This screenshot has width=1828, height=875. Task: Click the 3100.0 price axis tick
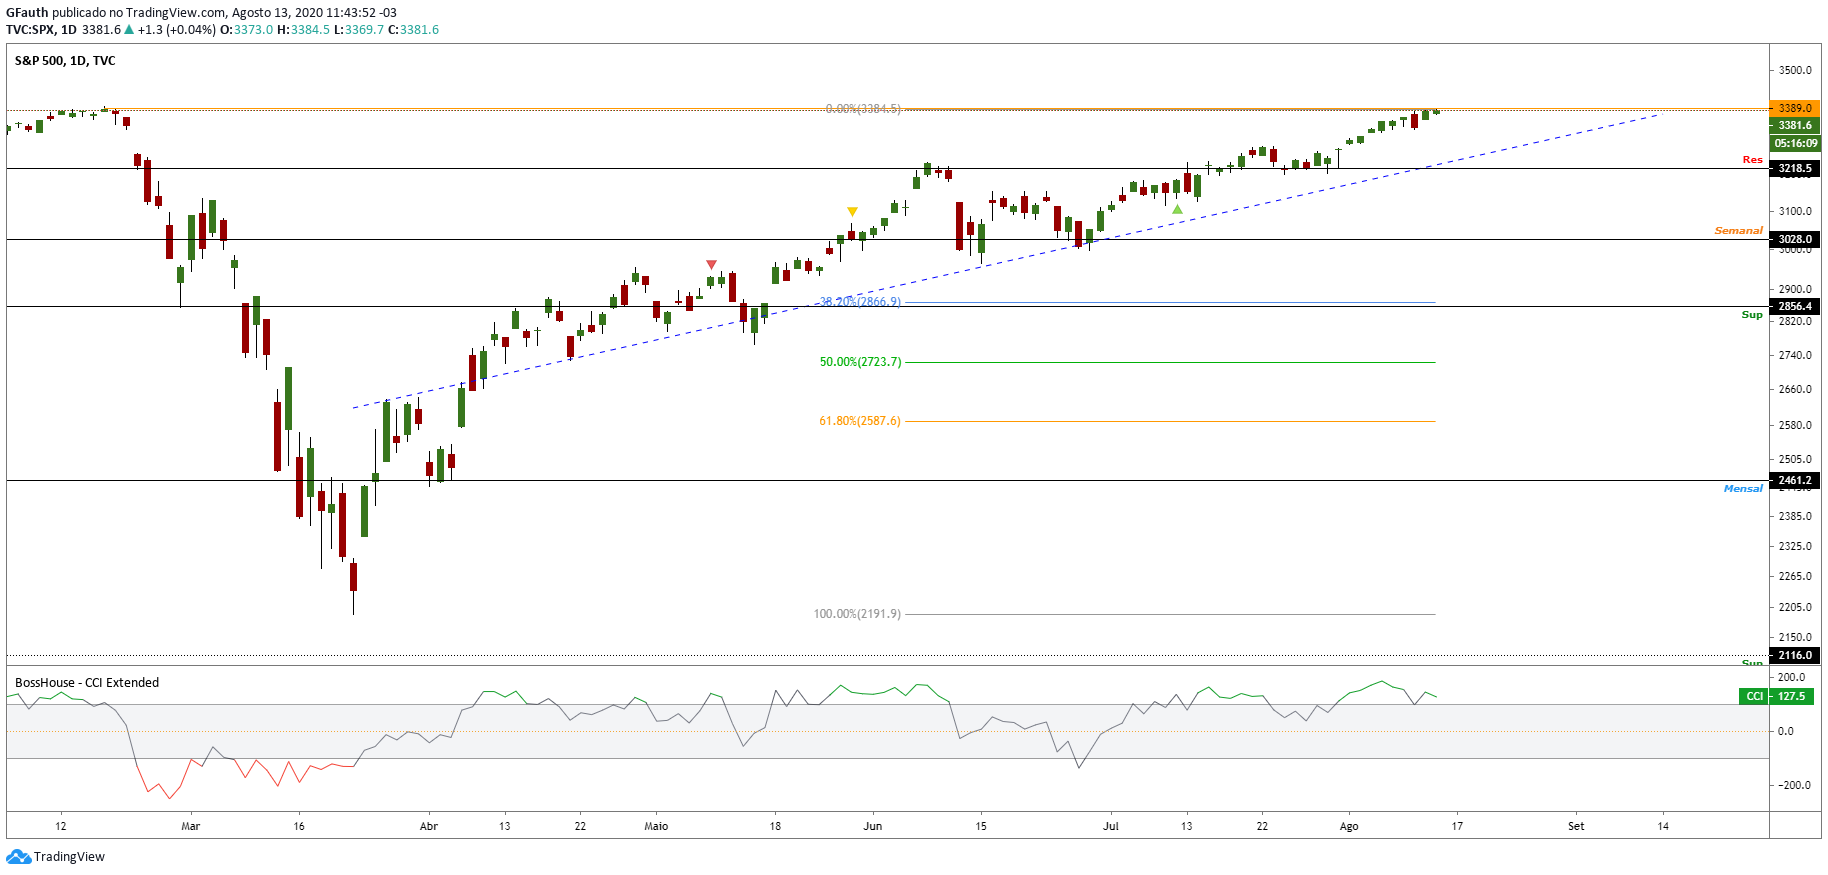[1796, 211]
